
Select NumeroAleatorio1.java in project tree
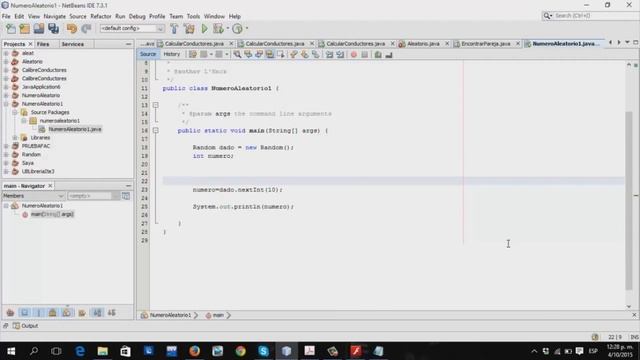tap(75, 129)
